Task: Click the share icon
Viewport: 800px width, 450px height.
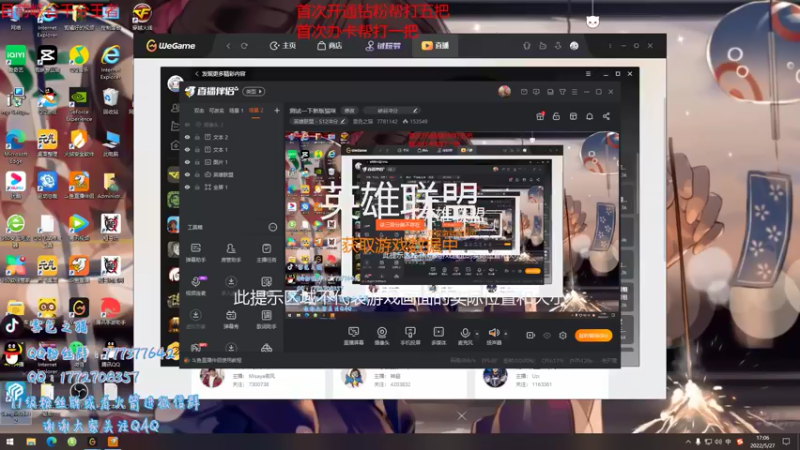Action: point(606,116)
